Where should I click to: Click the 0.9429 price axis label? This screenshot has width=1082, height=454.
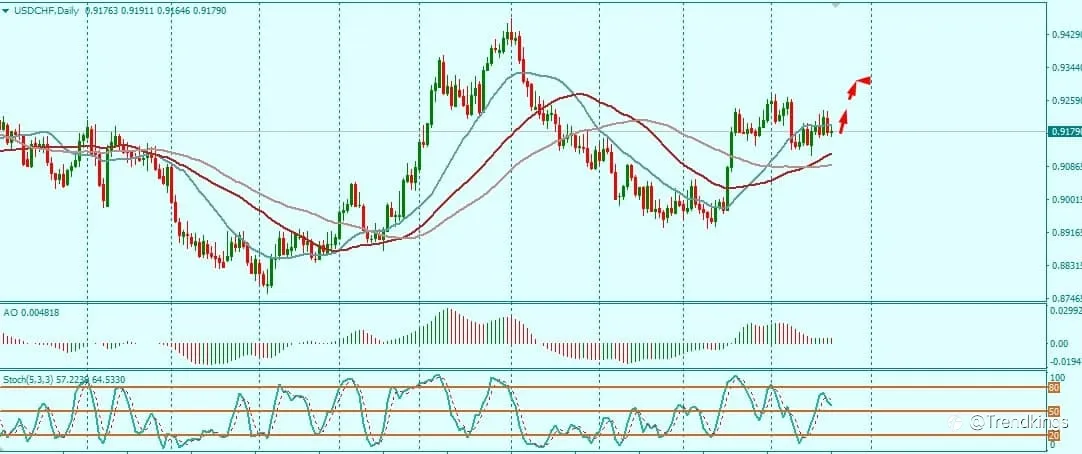[x=1067, y=34]
